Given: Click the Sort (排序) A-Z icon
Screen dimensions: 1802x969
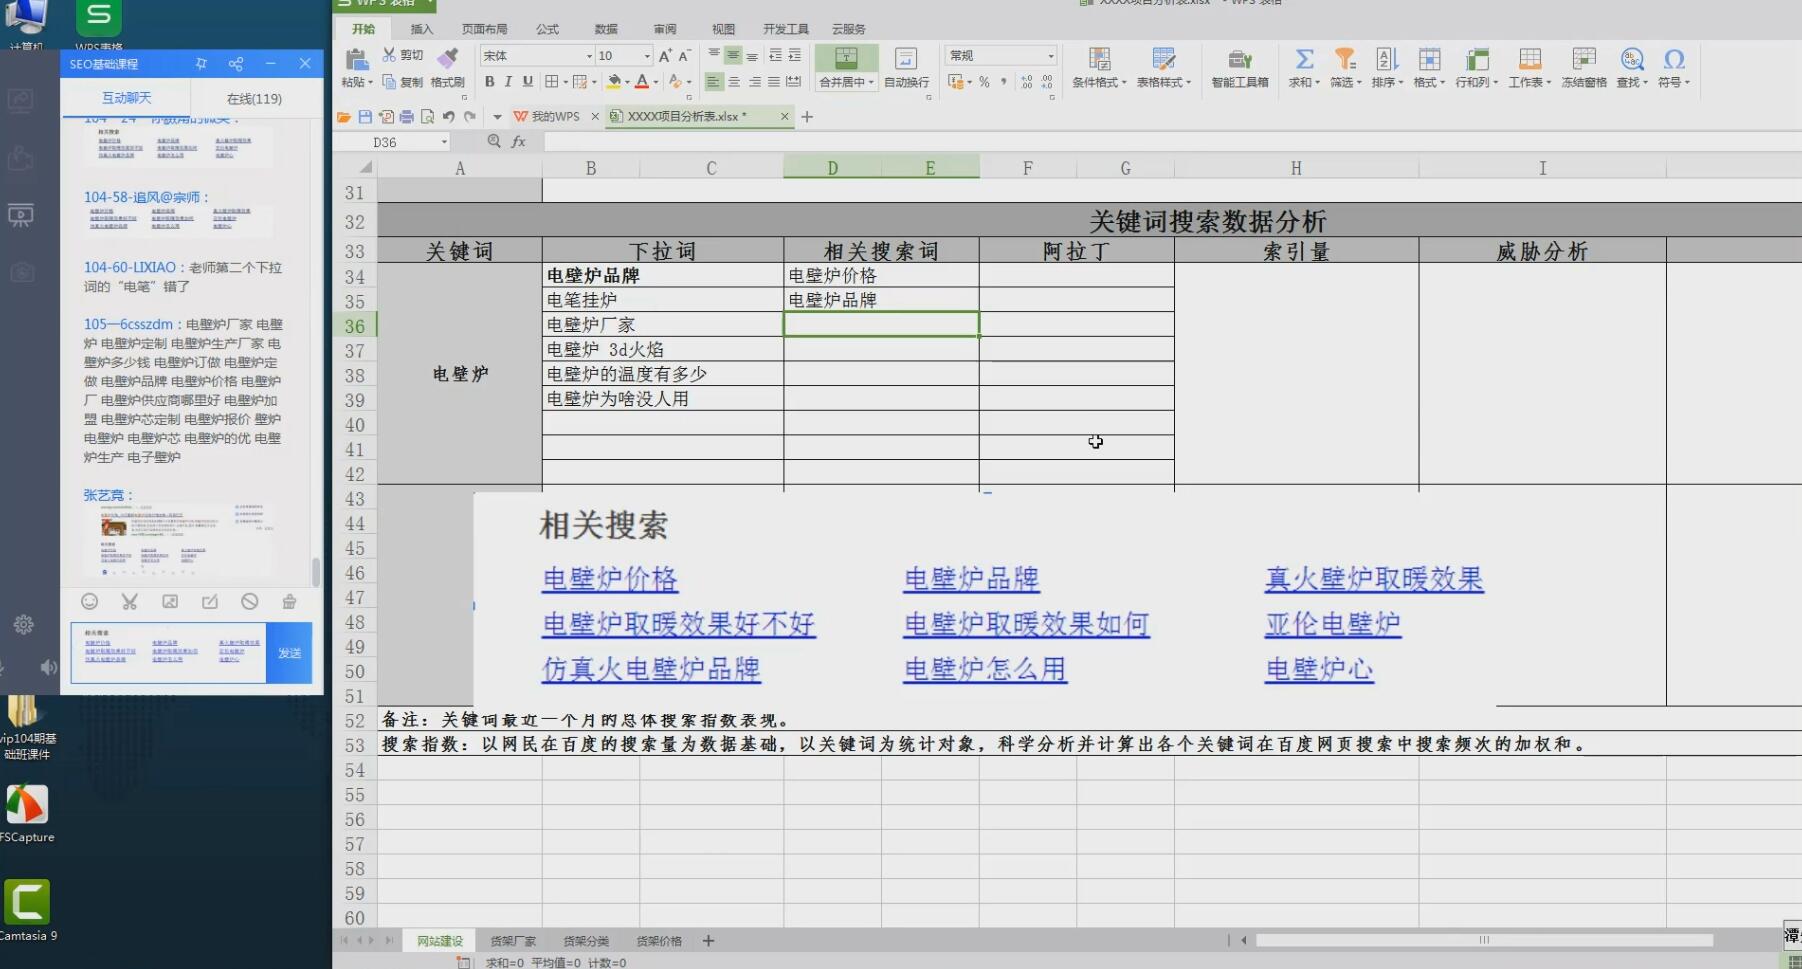Looking at the screenshot, I should coord(1386,59).
